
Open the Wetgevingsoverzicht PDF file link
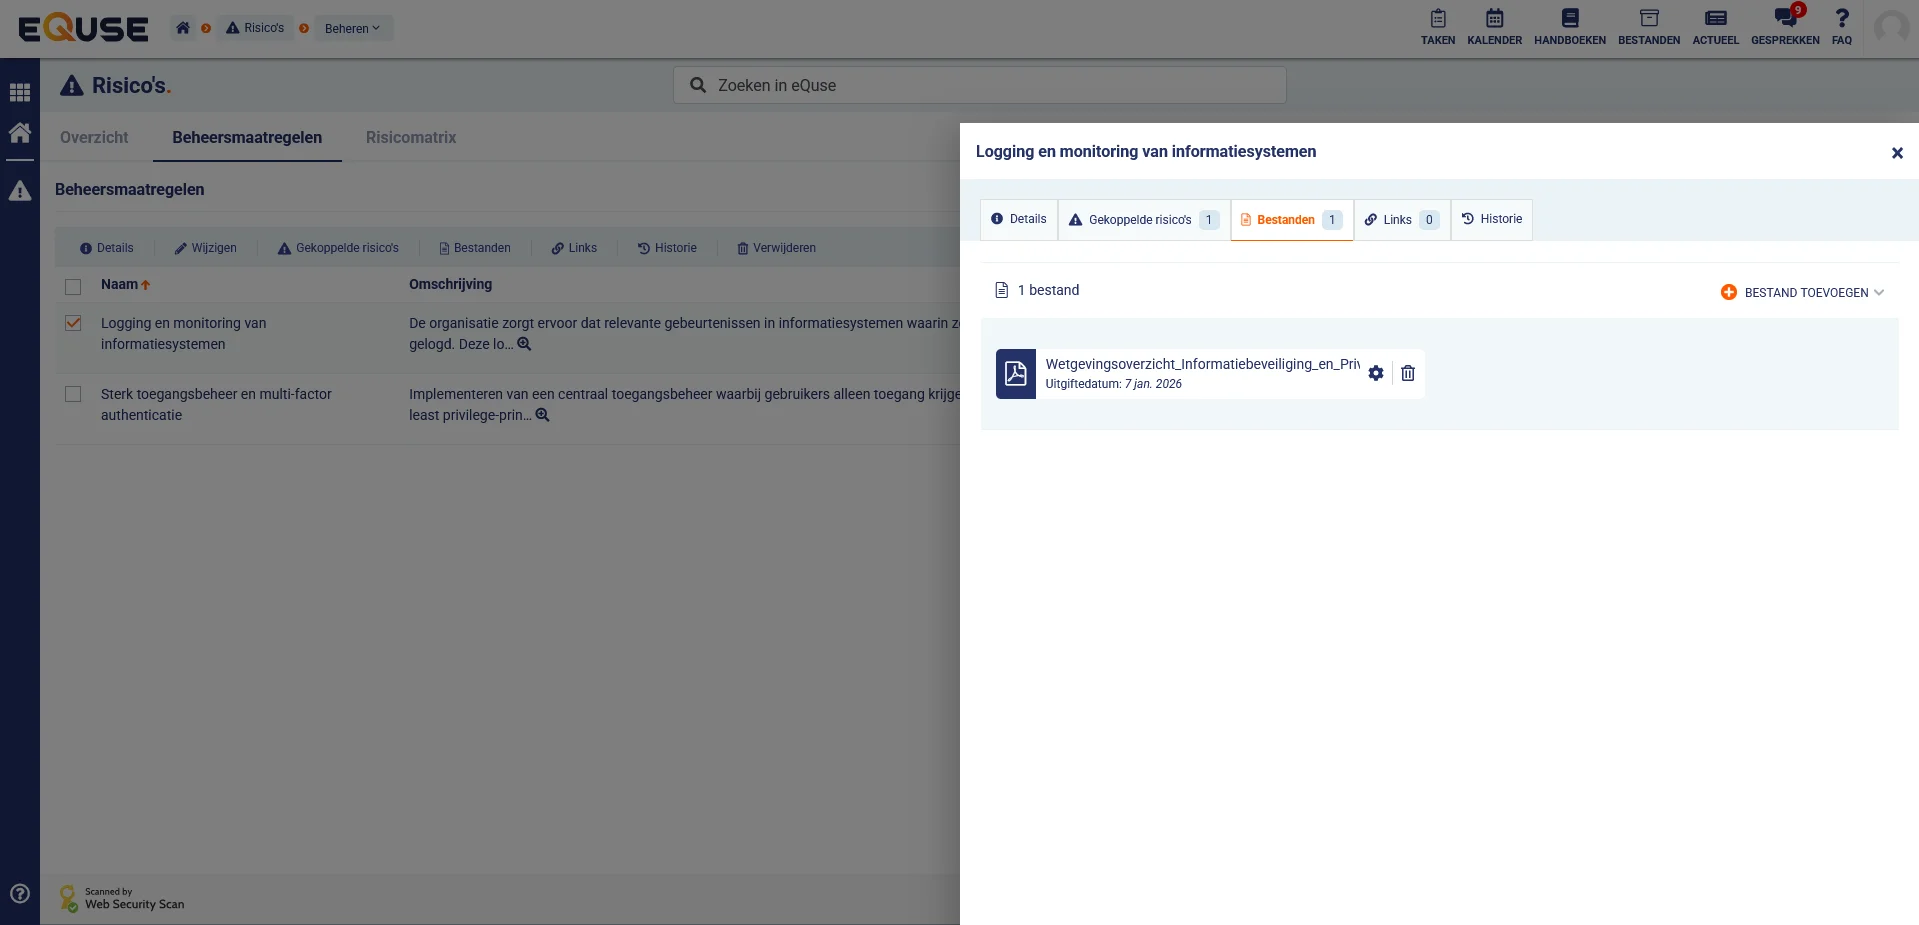(x=1201, y=364)
